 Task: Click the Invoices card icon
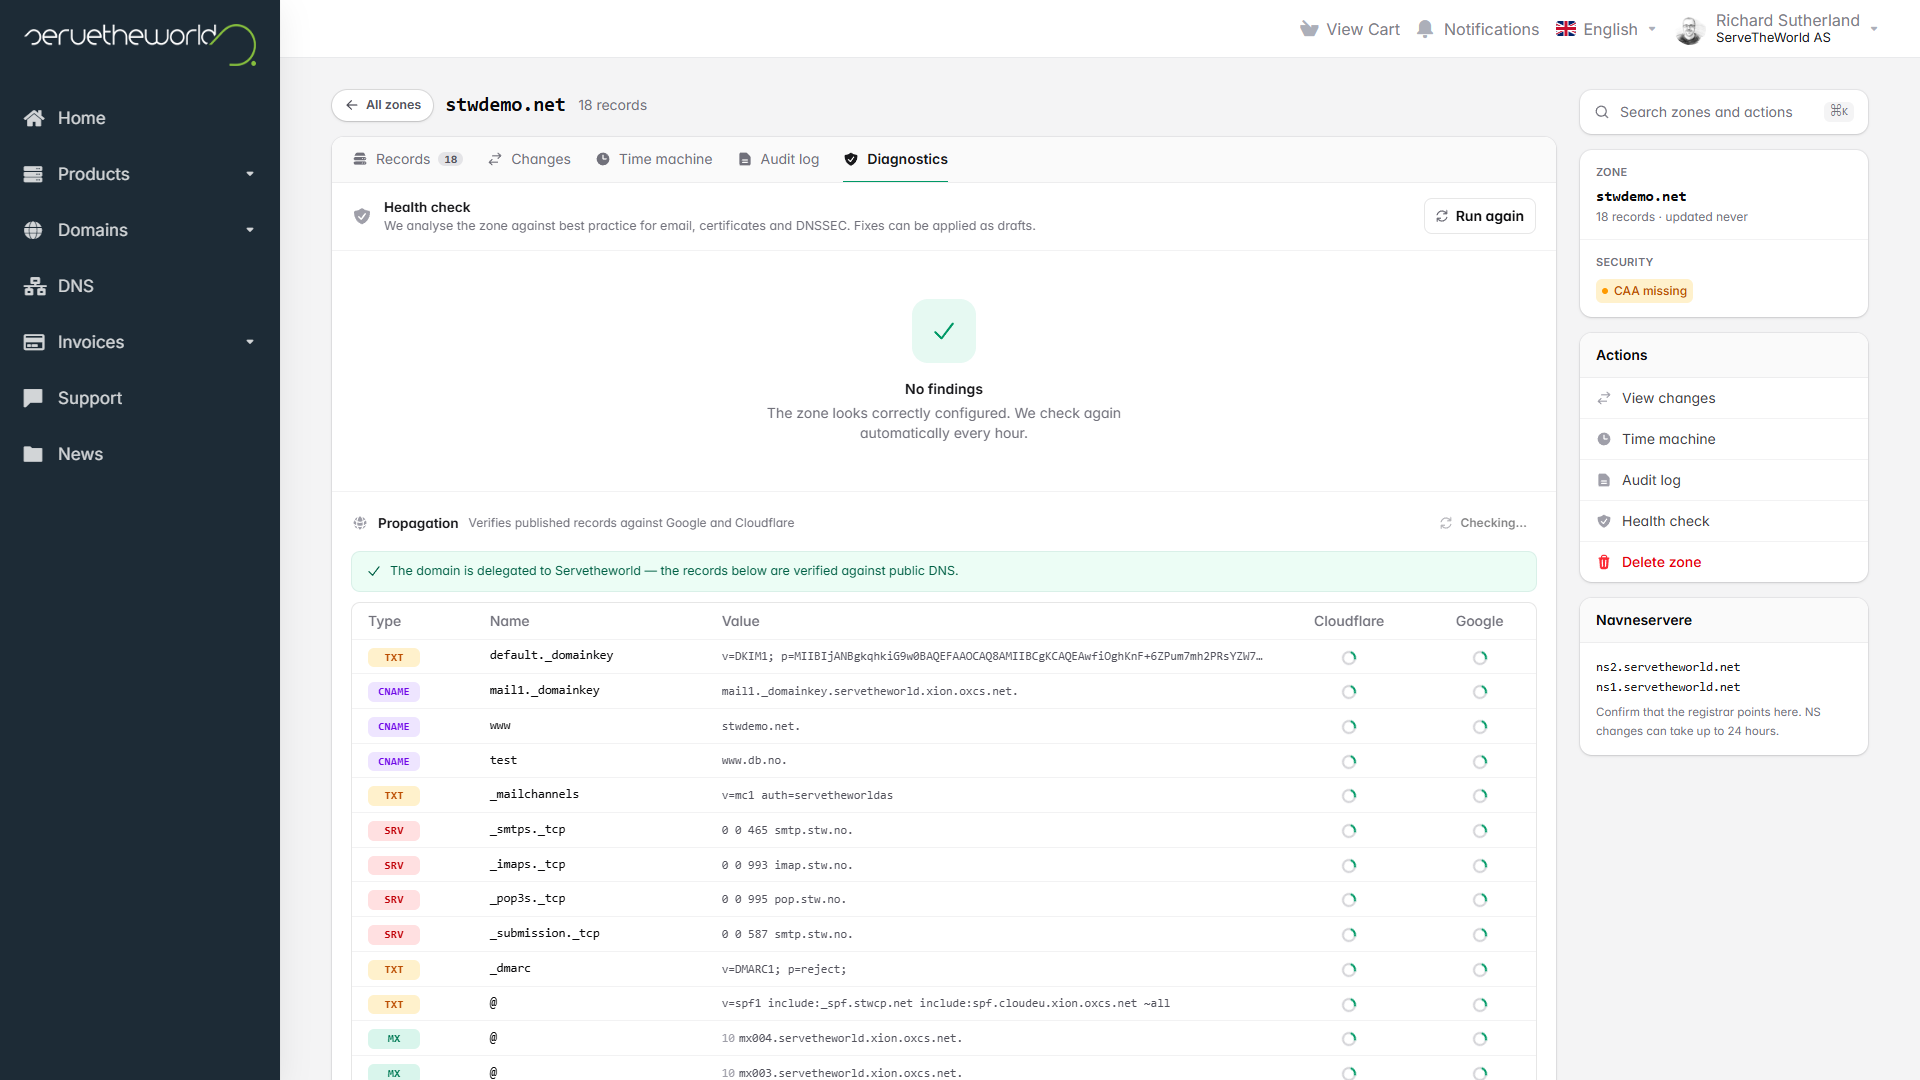[x=34, y=342]
